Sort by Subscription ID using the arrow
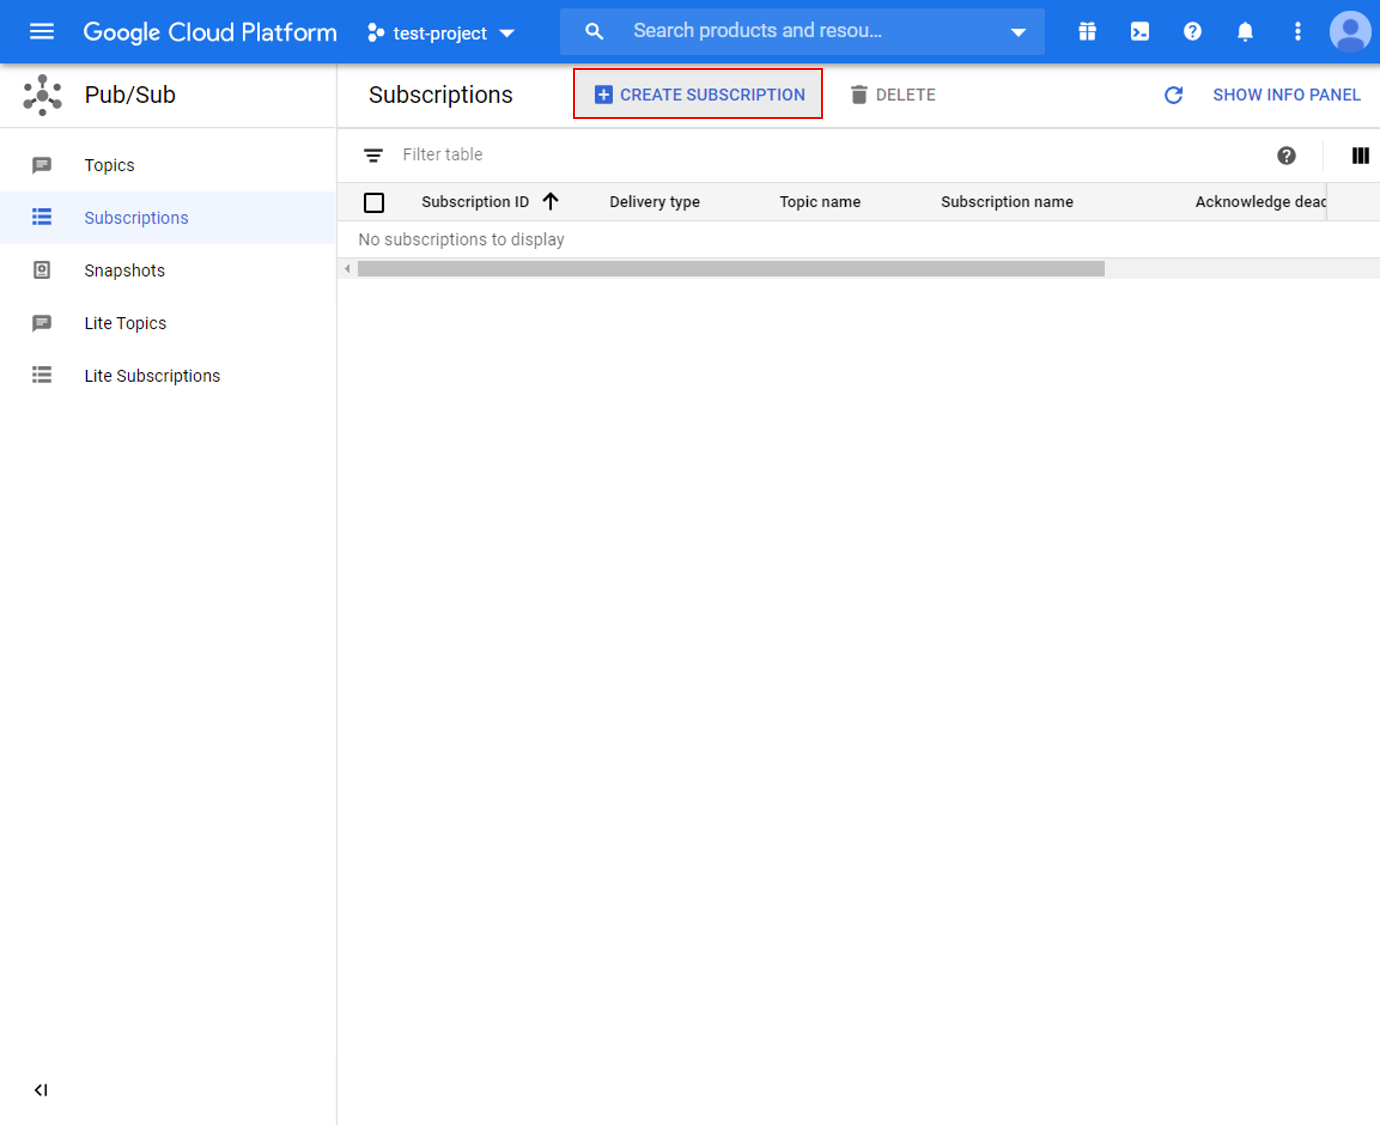Viewport: 1380px width, 1125px height. [x=550, y=201]
